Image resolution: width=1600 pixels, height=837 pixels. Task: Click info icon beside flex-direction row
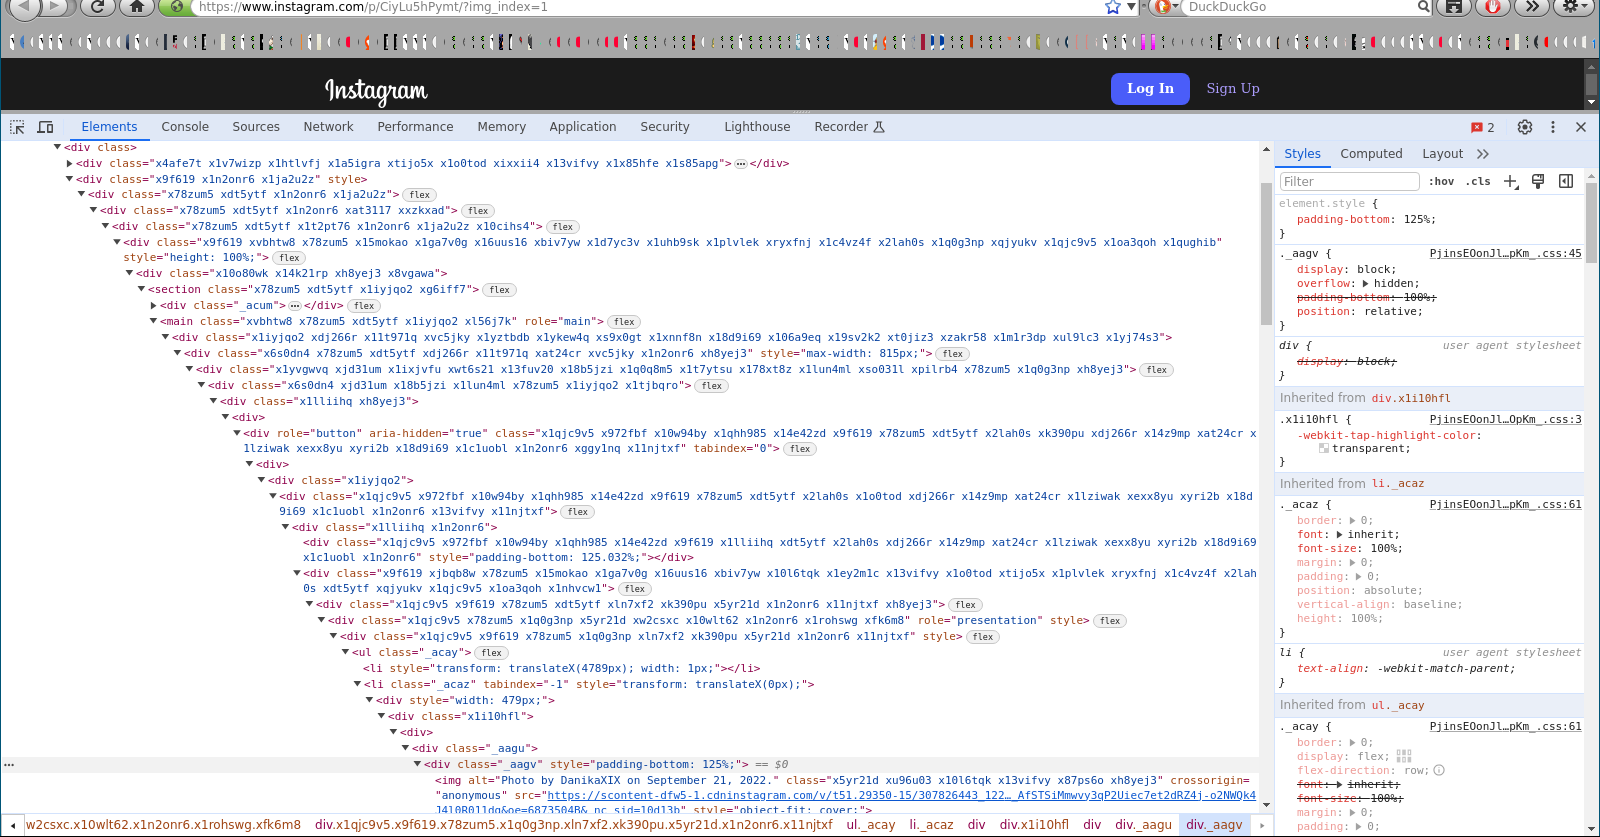tap(1439, 770)
